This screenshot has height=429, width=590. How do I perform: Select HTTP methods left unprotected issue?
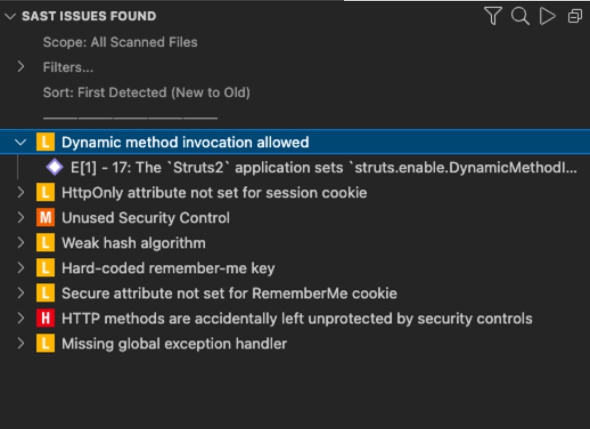click(x=297, y=318)
